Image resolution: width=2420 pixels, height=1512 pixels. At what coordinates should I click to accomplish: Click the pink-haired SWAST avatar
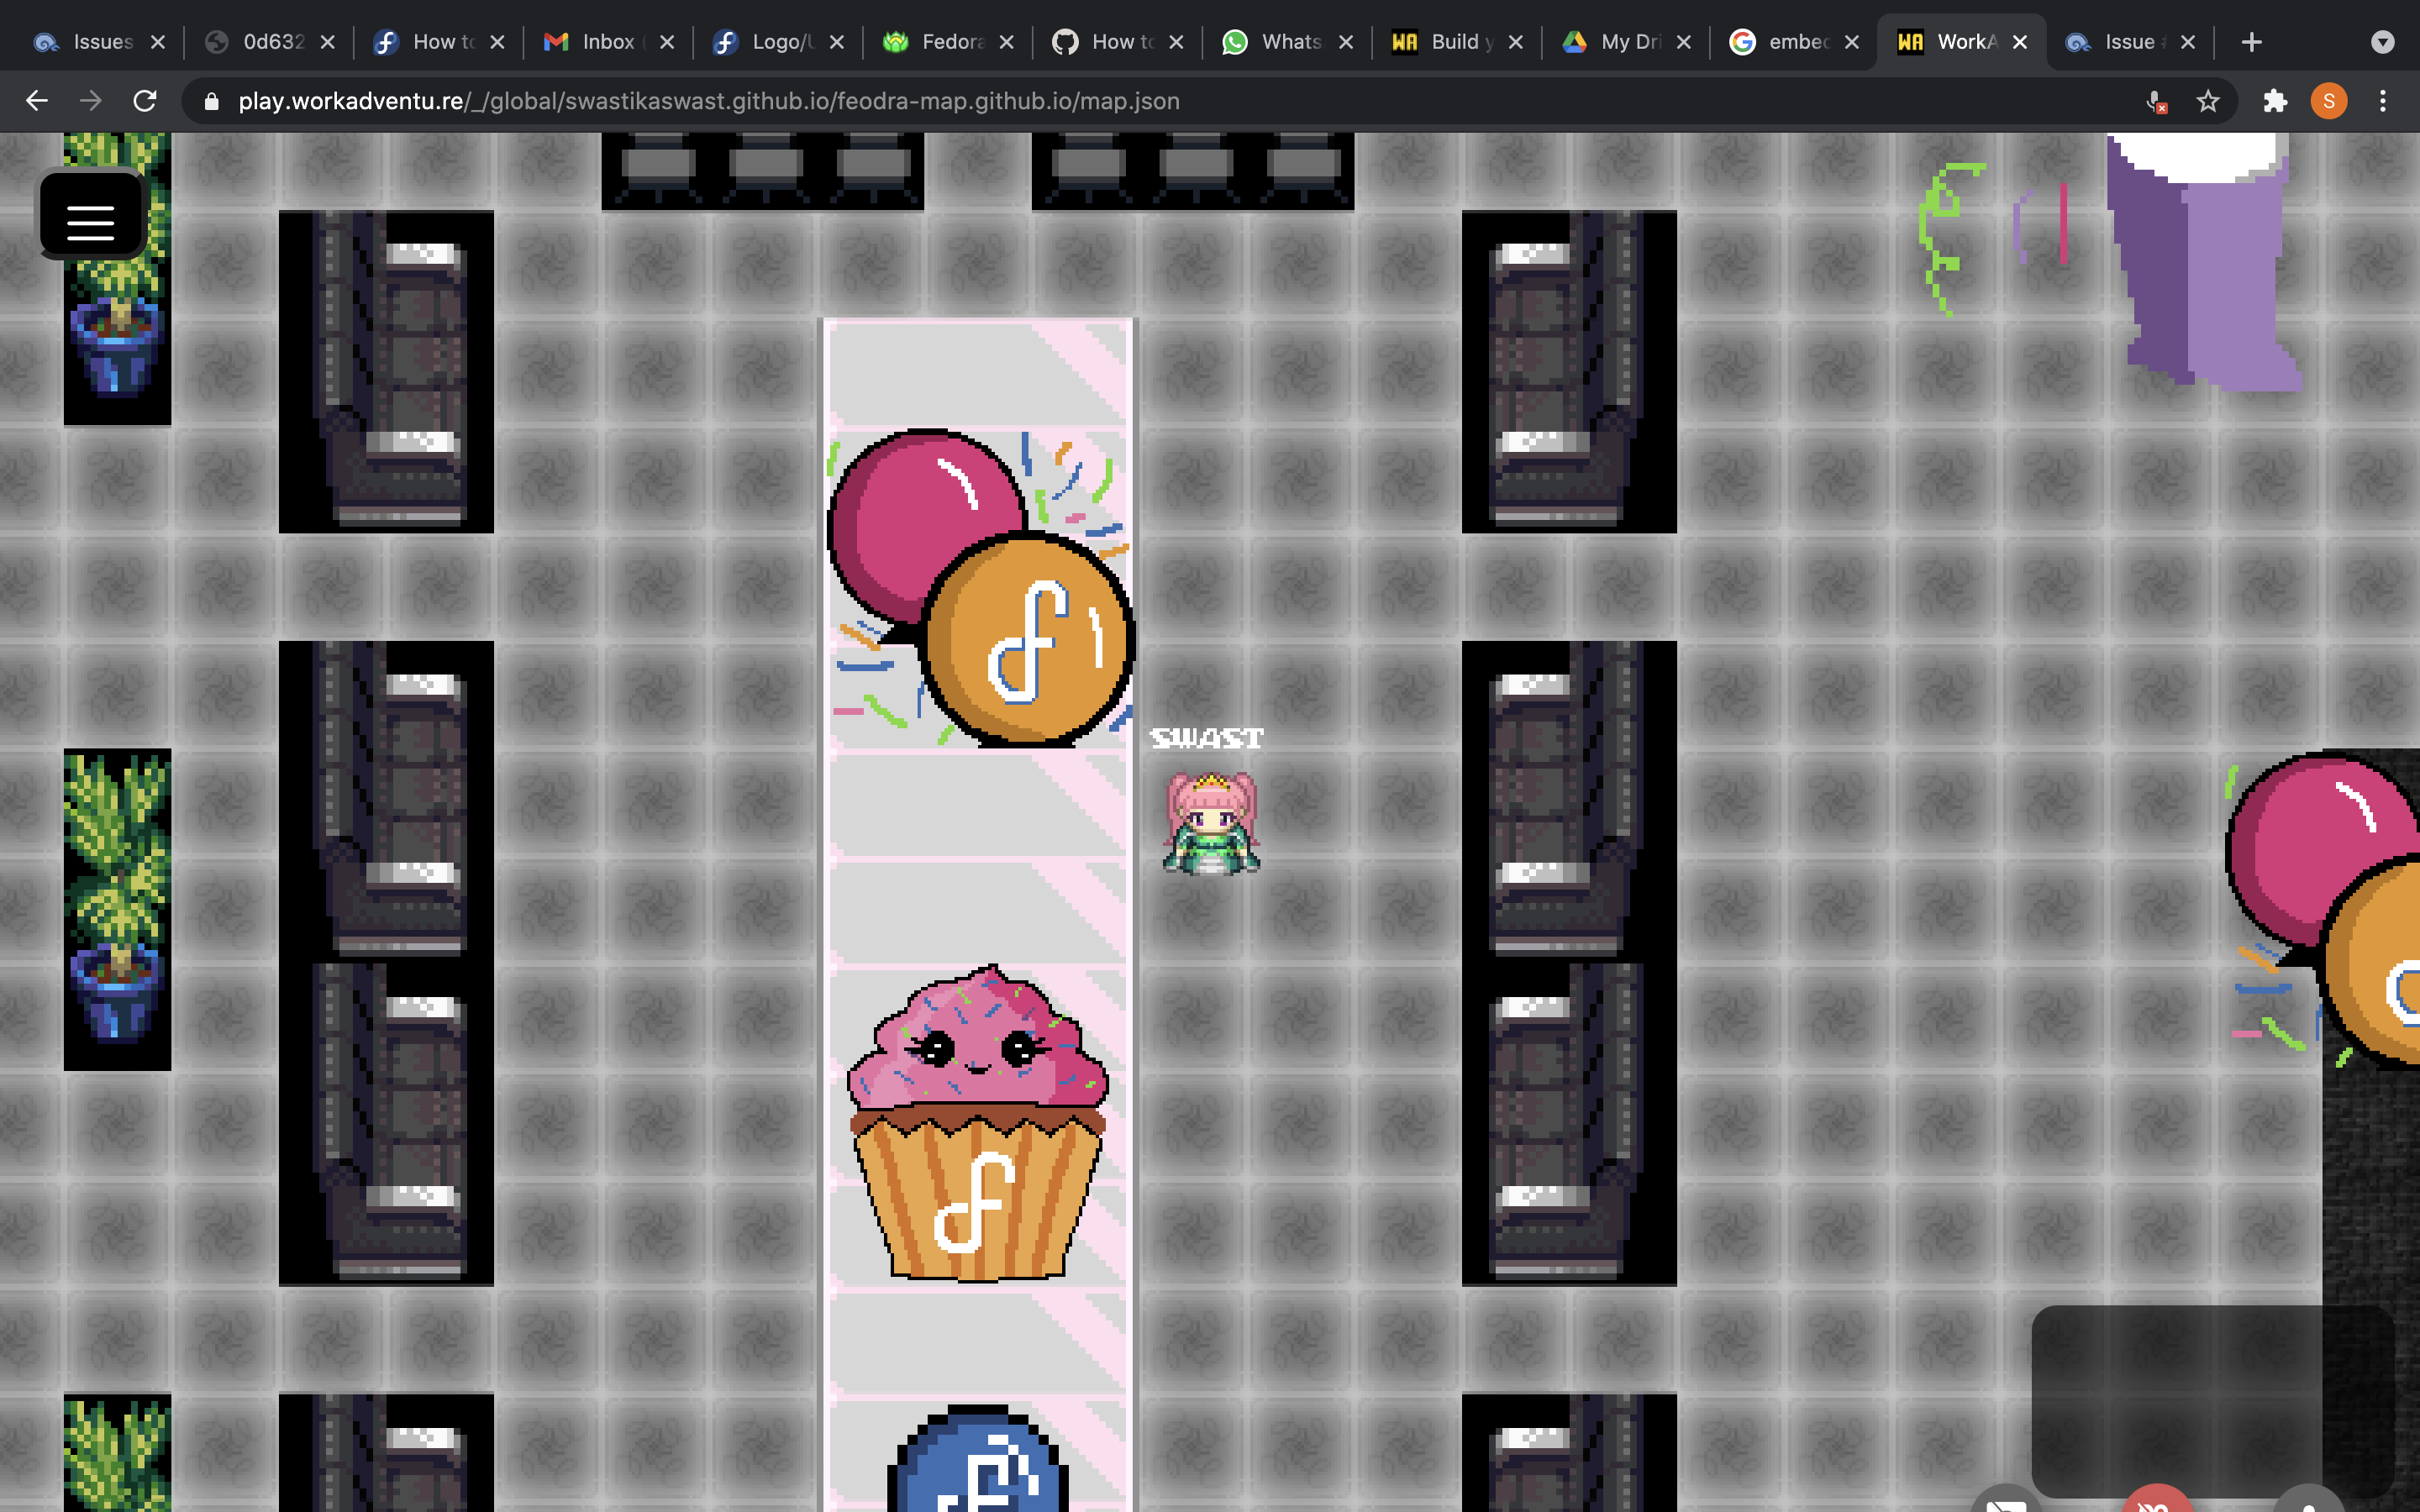[1211, 823]
